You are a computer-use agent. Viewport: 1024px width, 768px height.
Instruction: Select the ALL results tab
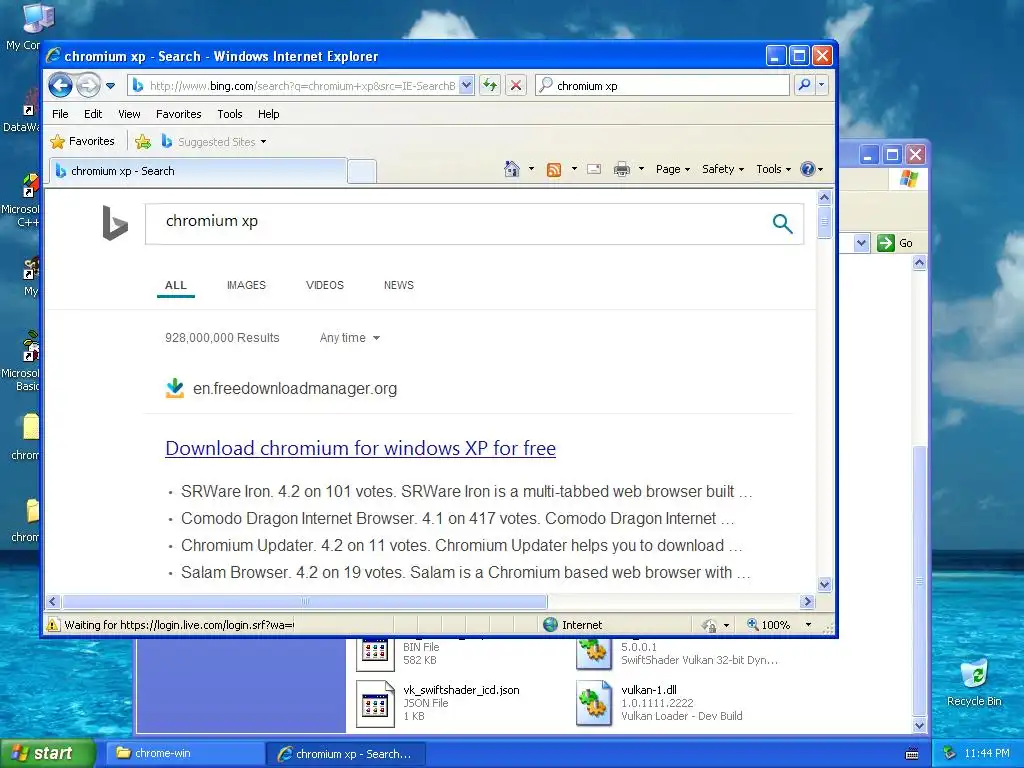click(176, 285)
